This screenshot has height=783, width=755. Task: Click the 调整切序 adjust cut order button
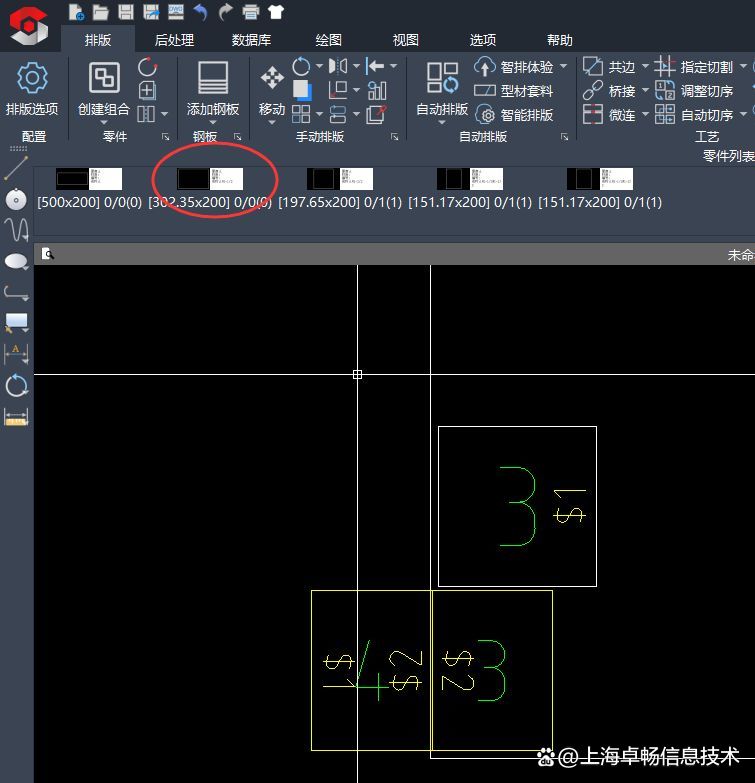694,91
